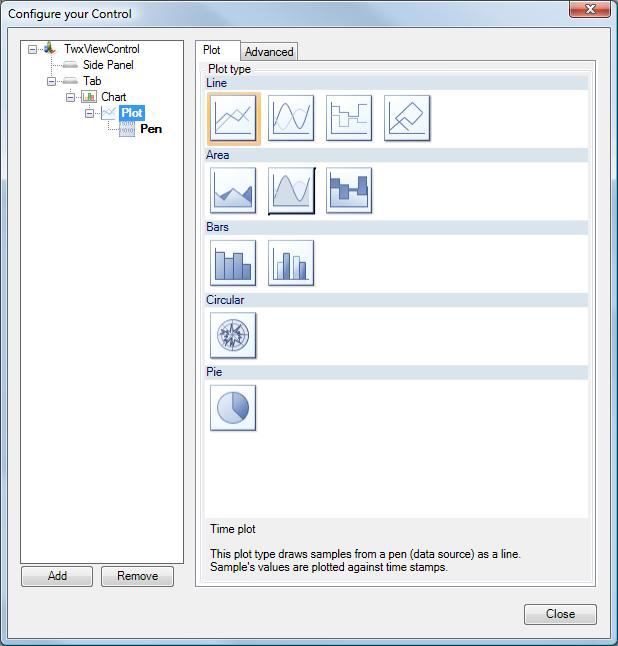Select the straight area plot type
Image resolution: width=618 pixels, height=646 pixels.
pos(233,190)
